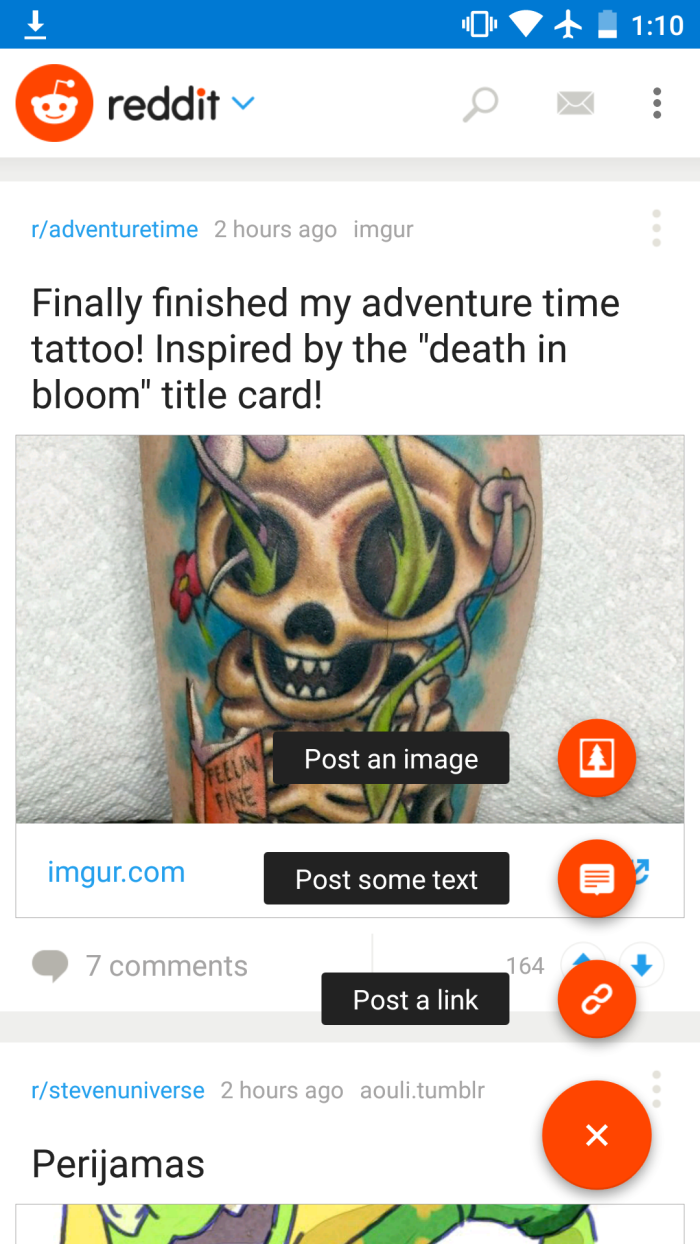The width and height of the screenshot is (700, 1244).
Task: Tap the orange Post a link chain button
Action: tap(596, 999)
